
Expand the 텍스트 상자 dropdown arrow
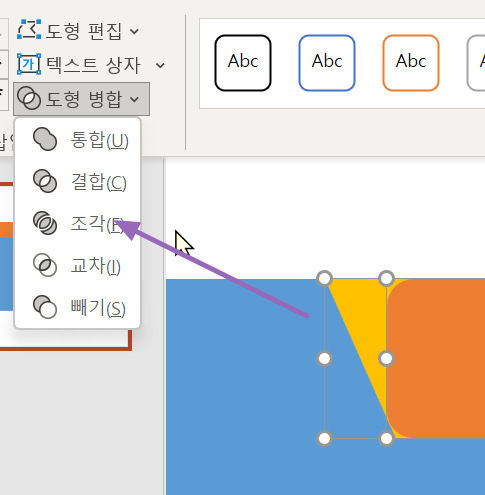160,65
